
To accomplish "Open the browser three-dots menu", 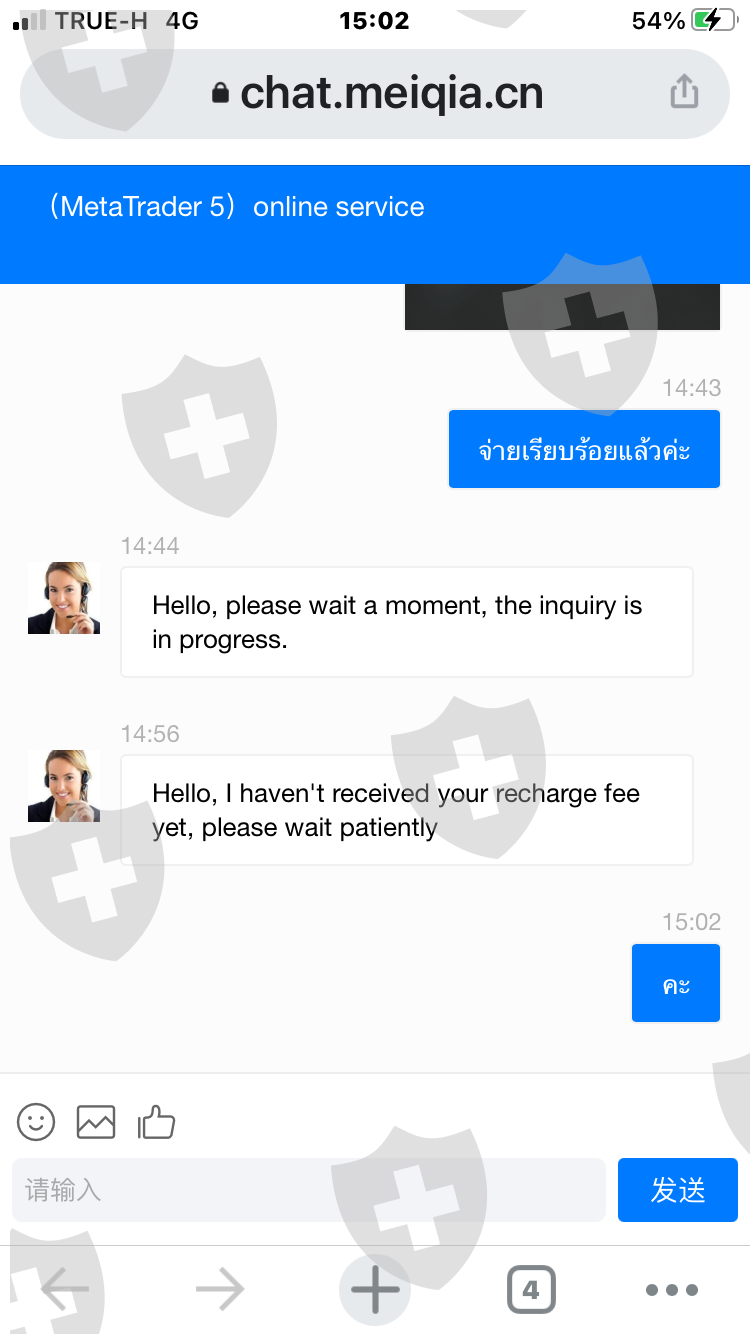I will pyautogui.click(x=672, y=1290).
